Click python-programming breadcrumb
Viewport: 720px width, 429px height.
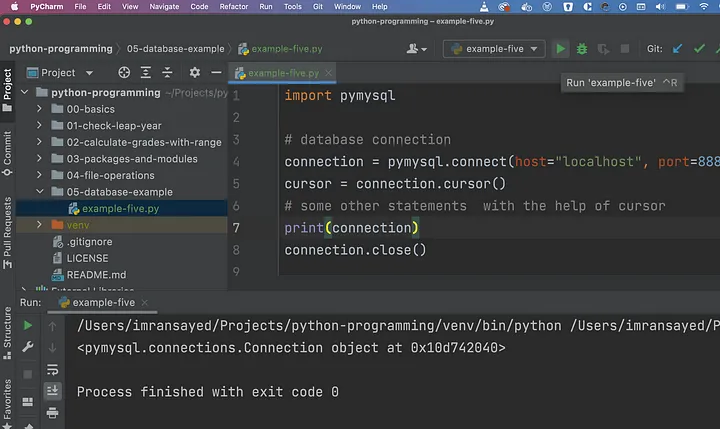point(61,49)
